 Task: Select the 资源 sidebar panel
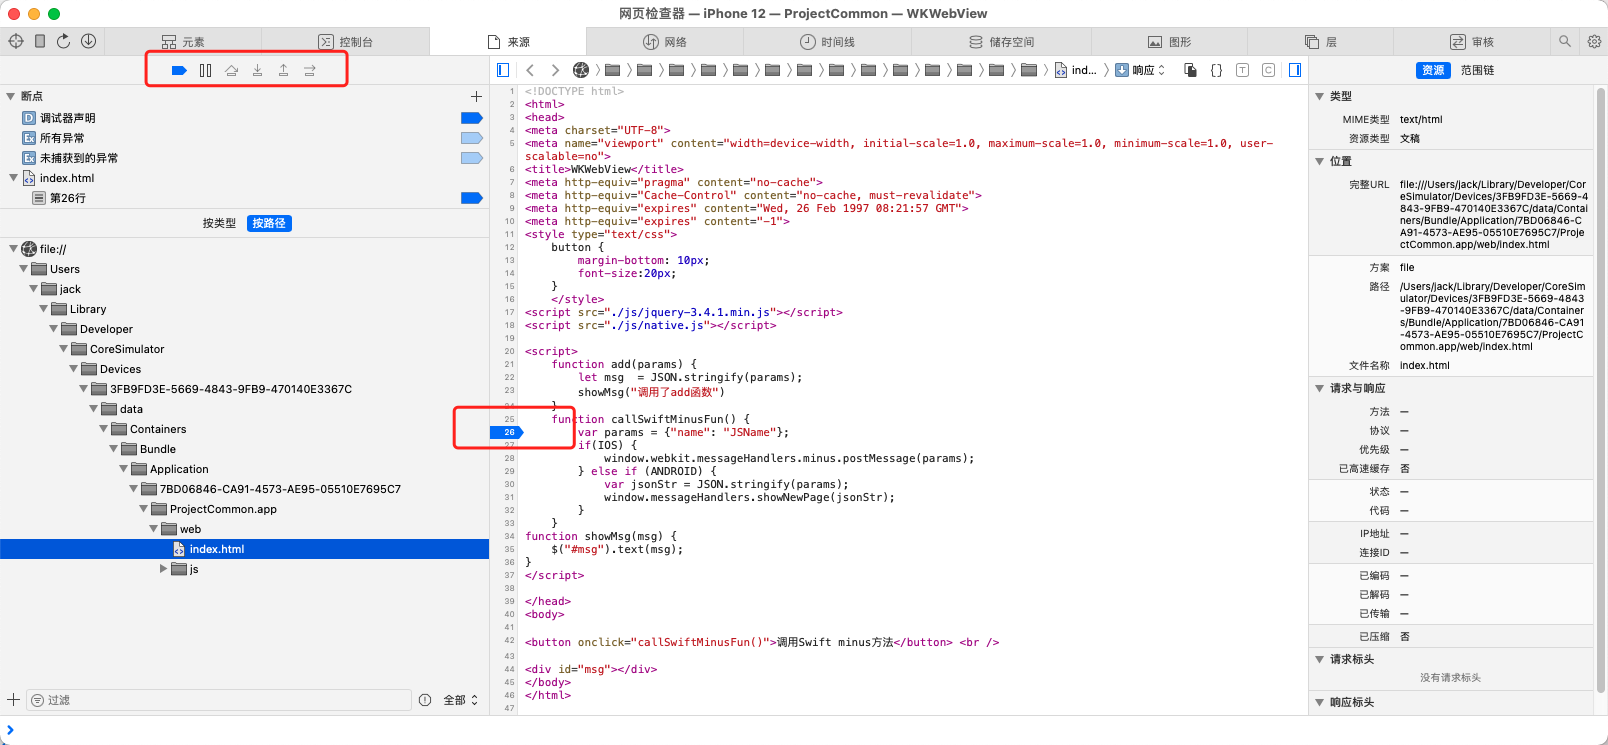1433,70
